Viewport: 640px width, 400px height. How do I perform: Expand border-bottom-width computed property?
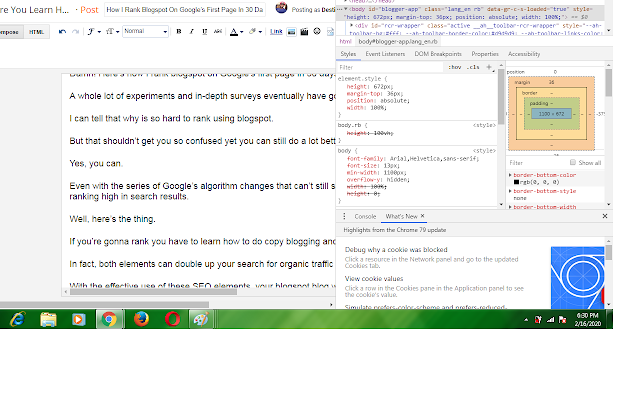(x=510, y=207)
